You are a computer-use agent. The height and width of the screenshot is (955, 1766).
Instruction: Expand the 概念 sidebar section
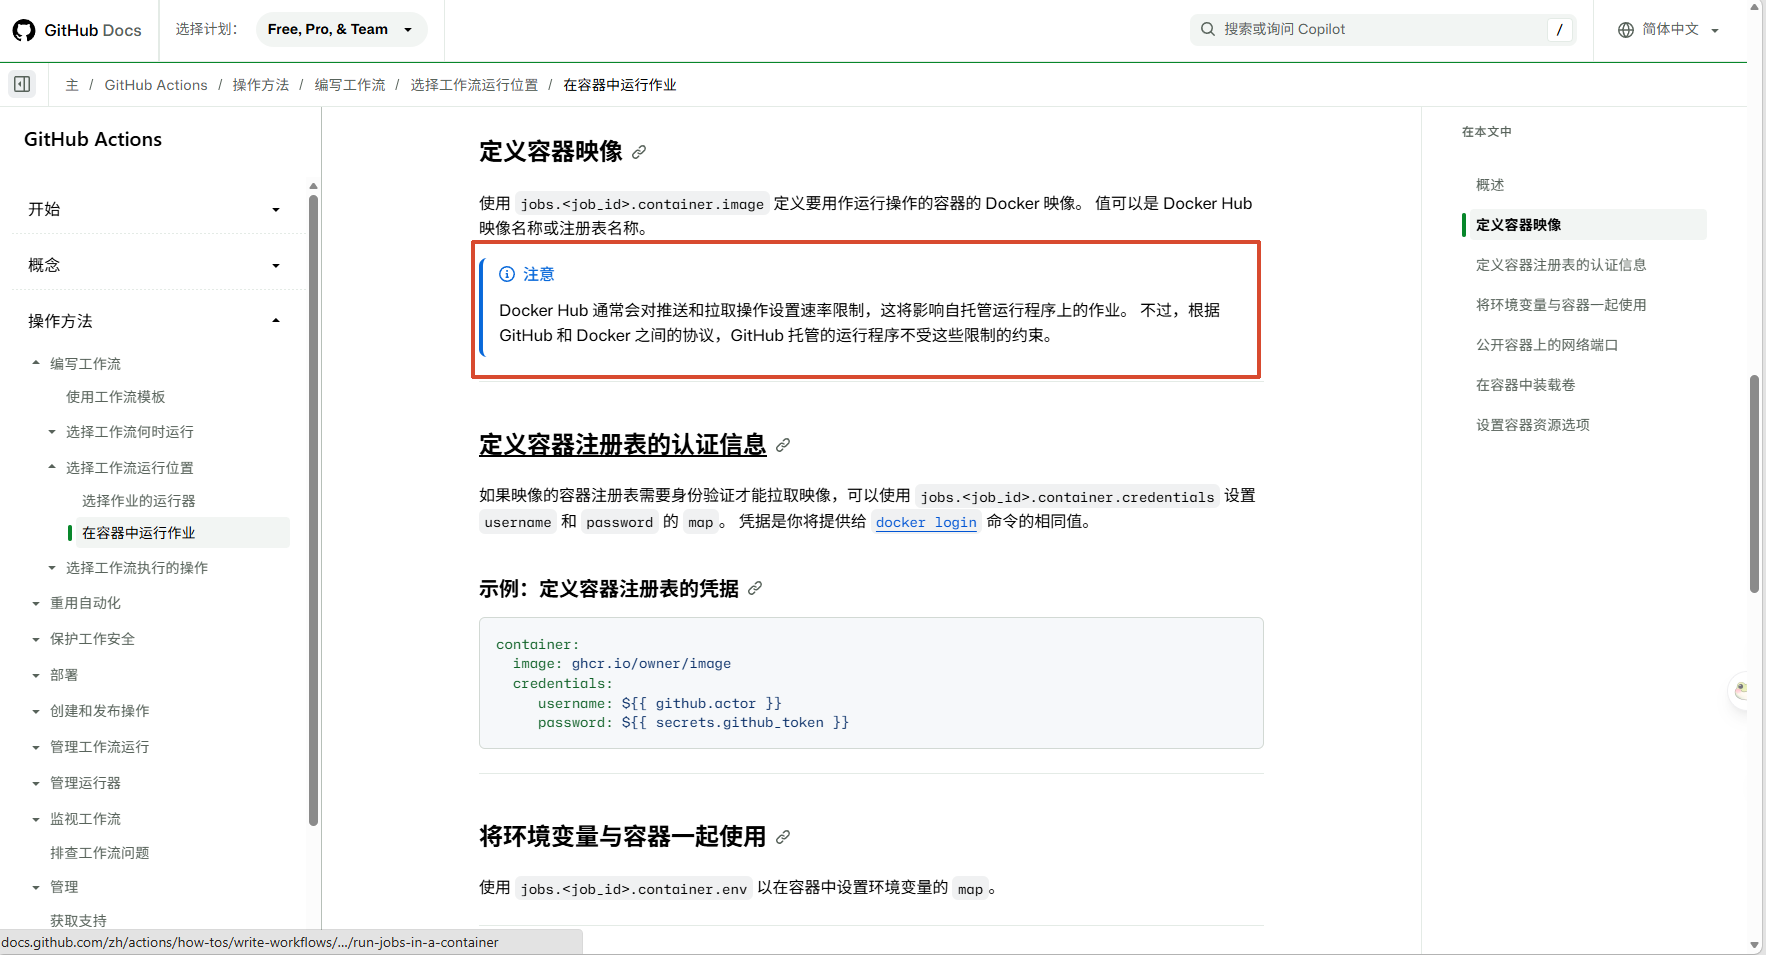coord(155,265)
